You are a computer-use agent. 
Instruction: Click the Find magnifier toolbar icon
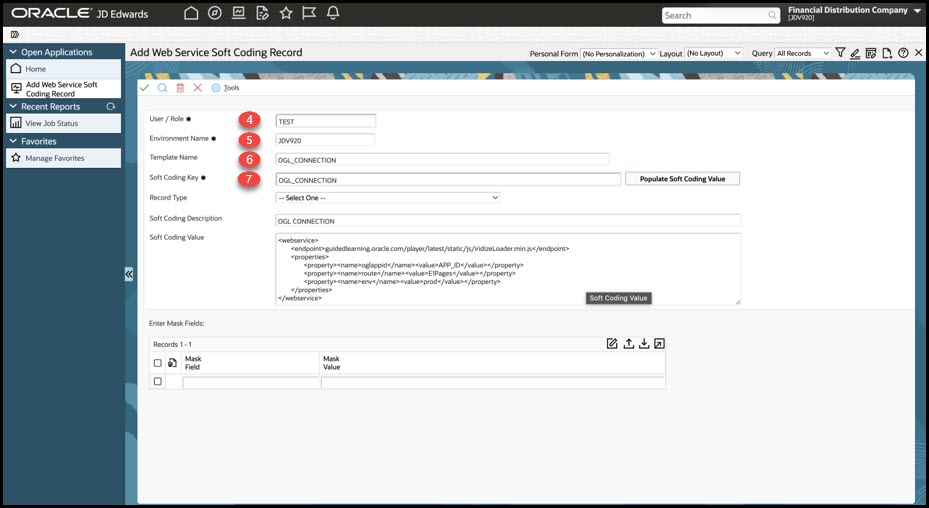point(162,88)
